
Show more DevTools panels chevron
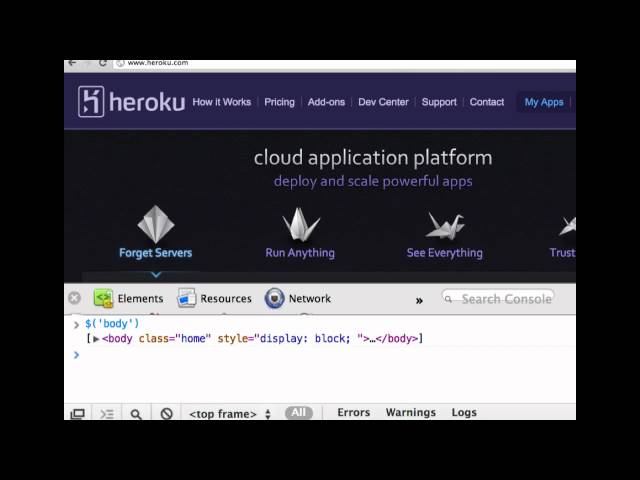419,301
